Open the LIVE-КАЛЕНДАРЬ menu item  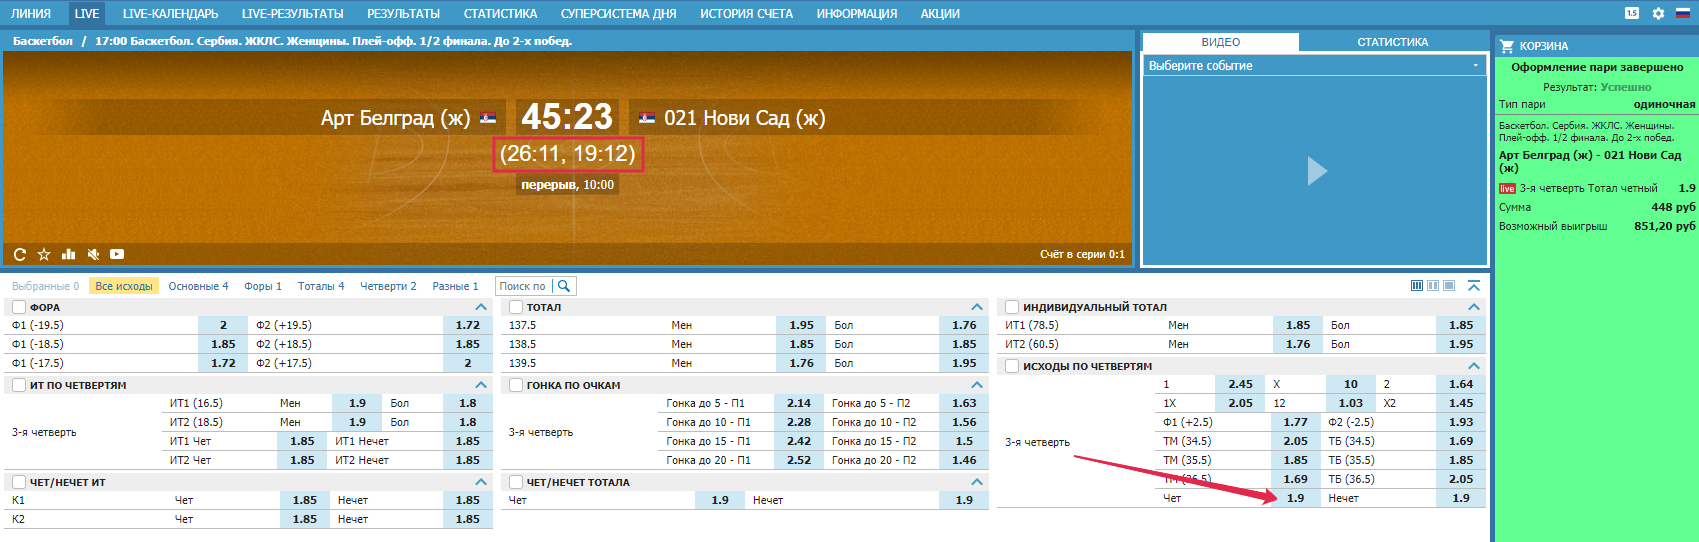170,13
